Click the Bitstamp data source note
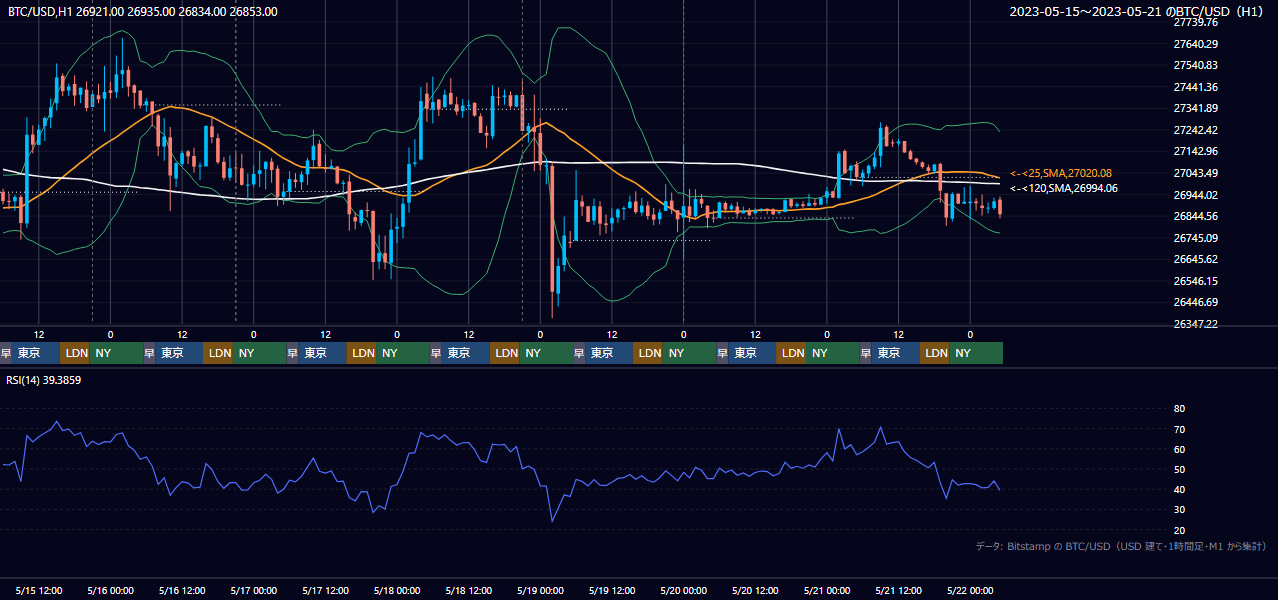 tap(1121, 546)
